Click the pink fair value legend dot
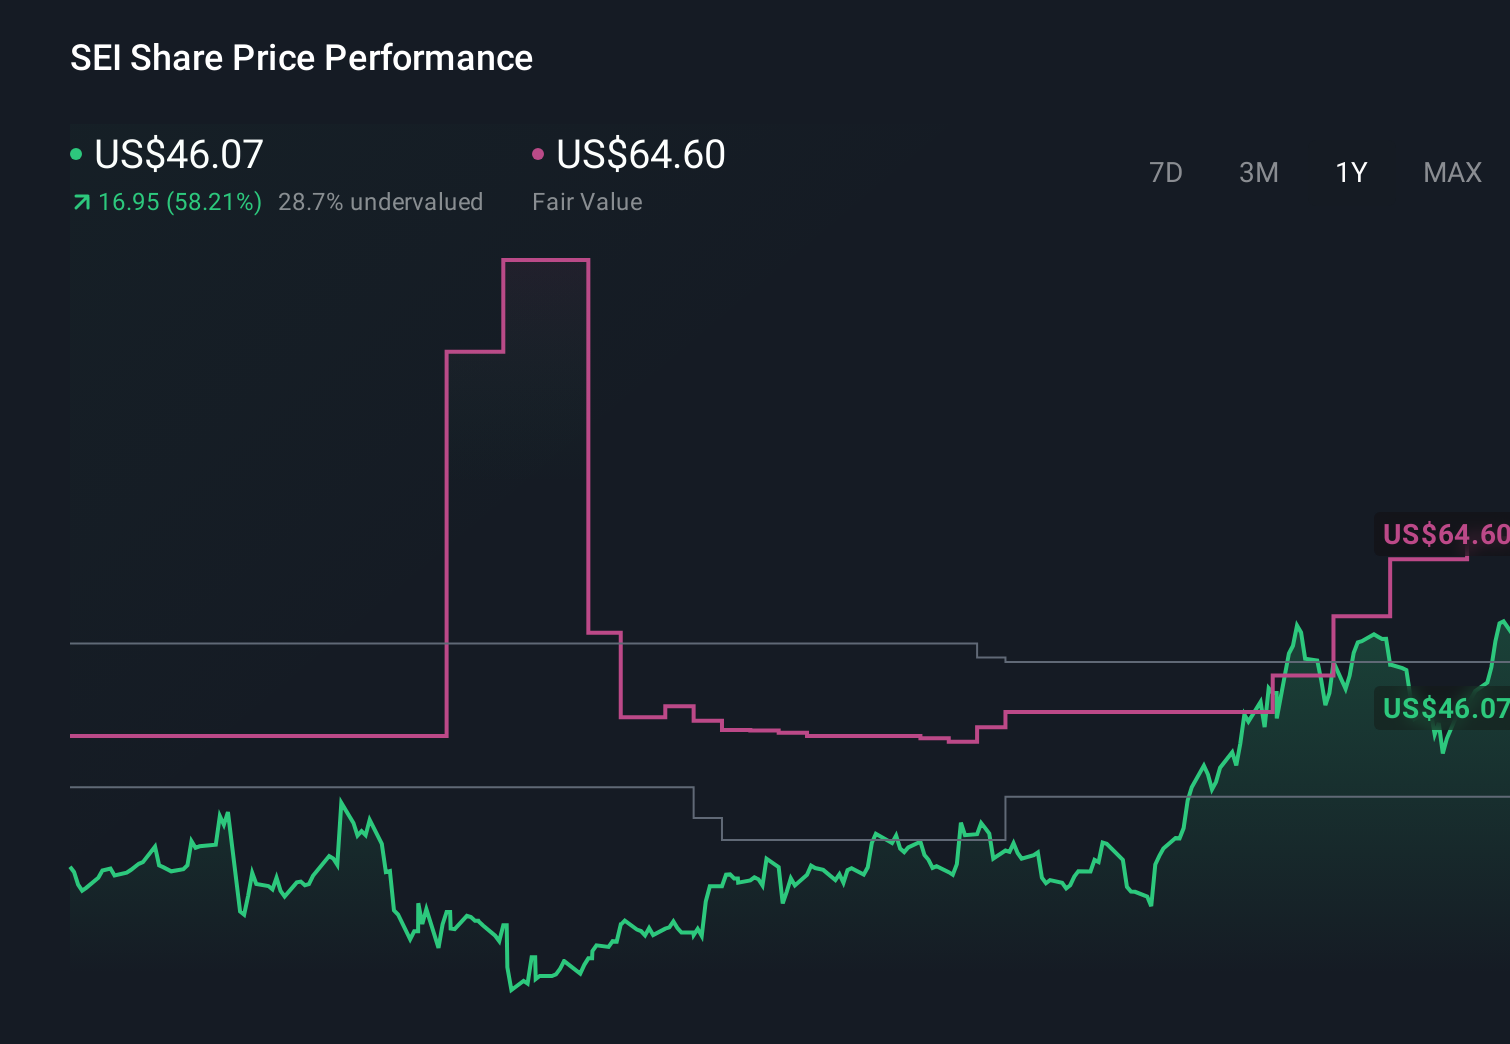Image resolution: width=1510 pixels, height=1044 pixels. pos(539,154)
